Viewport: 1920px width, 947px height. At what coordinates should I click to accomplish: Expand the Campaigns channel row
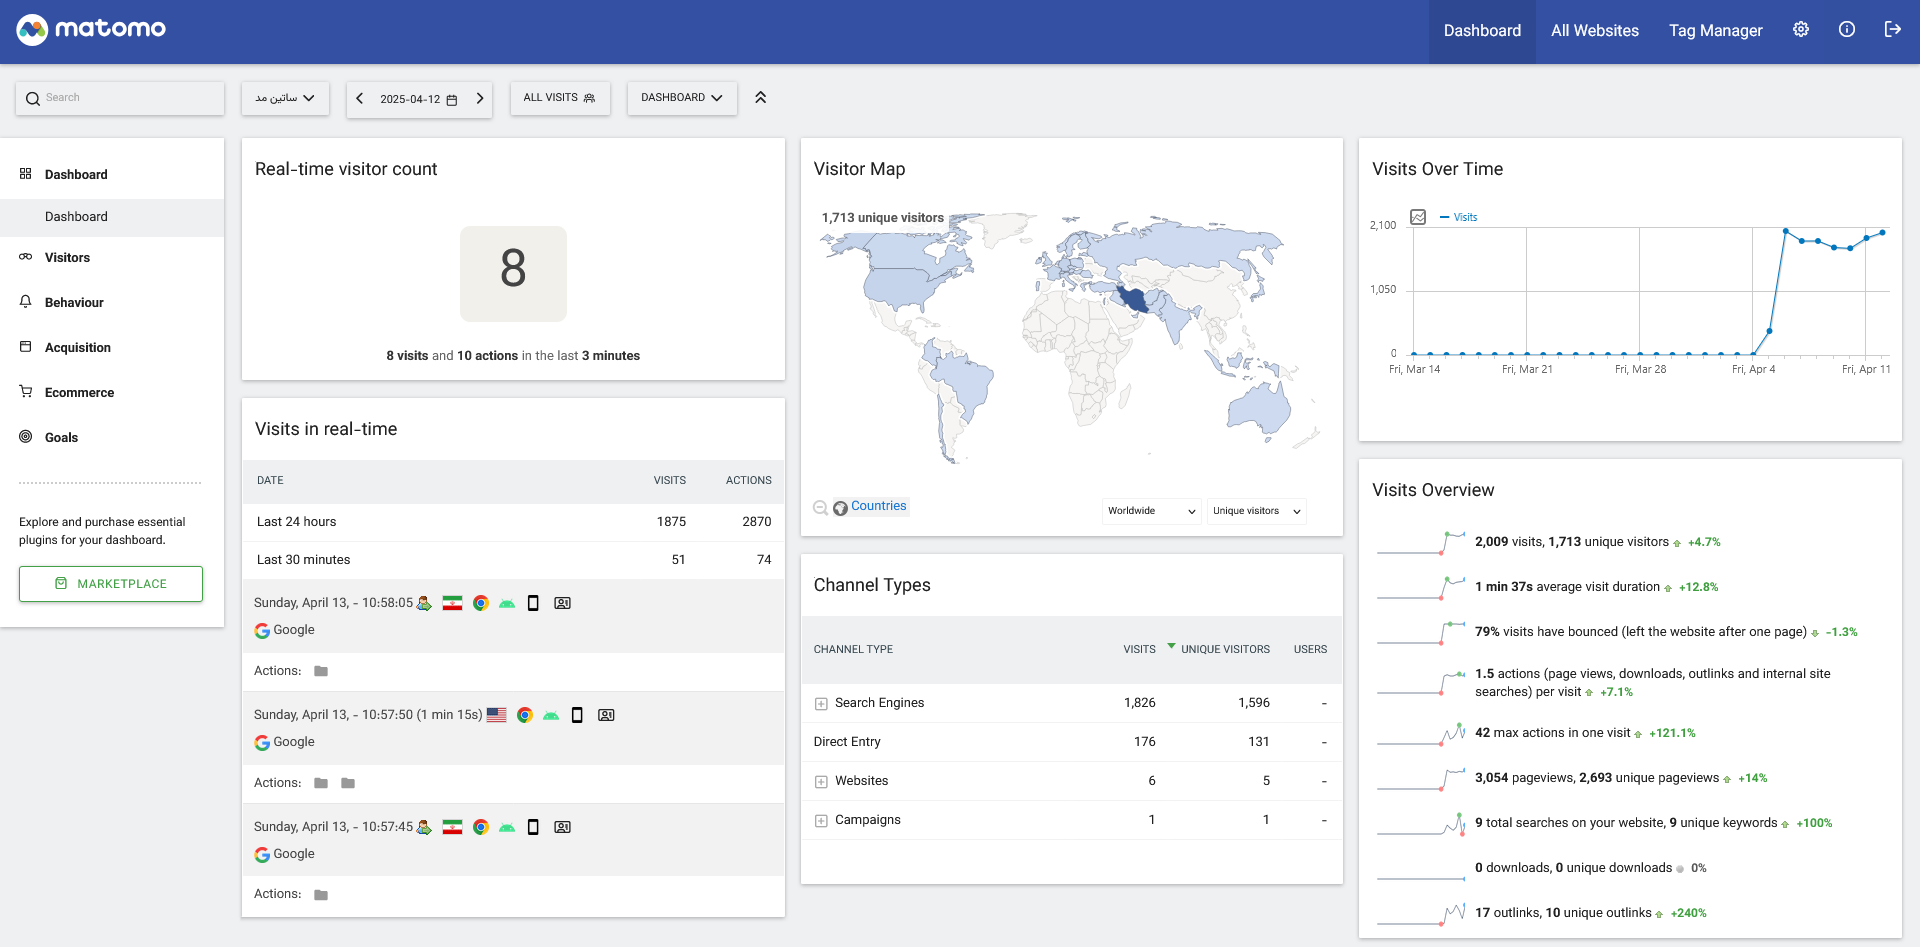(x=821, y=821)
